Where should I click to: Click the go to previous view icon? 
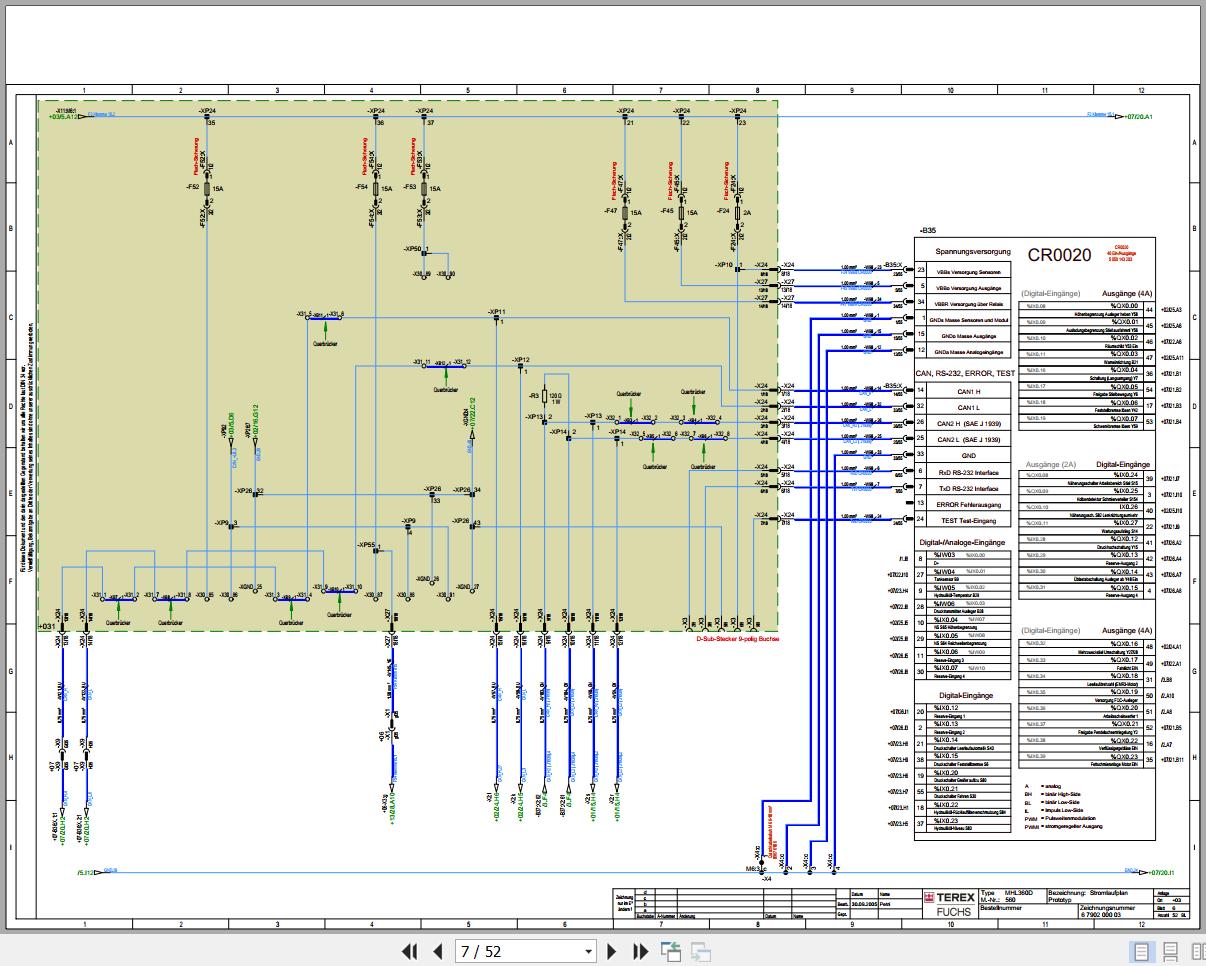(670, 952)
